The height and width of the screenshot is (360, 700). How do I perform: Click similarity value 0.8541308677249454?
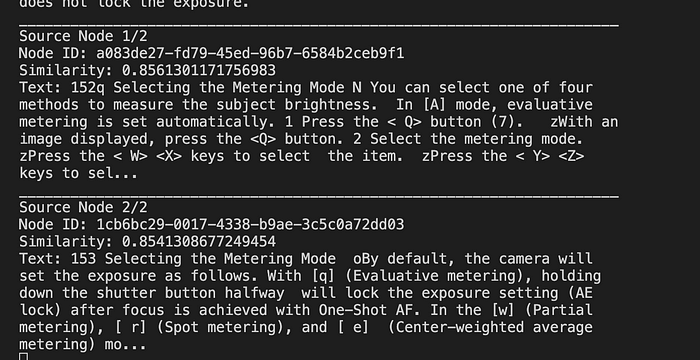[199, 242]
